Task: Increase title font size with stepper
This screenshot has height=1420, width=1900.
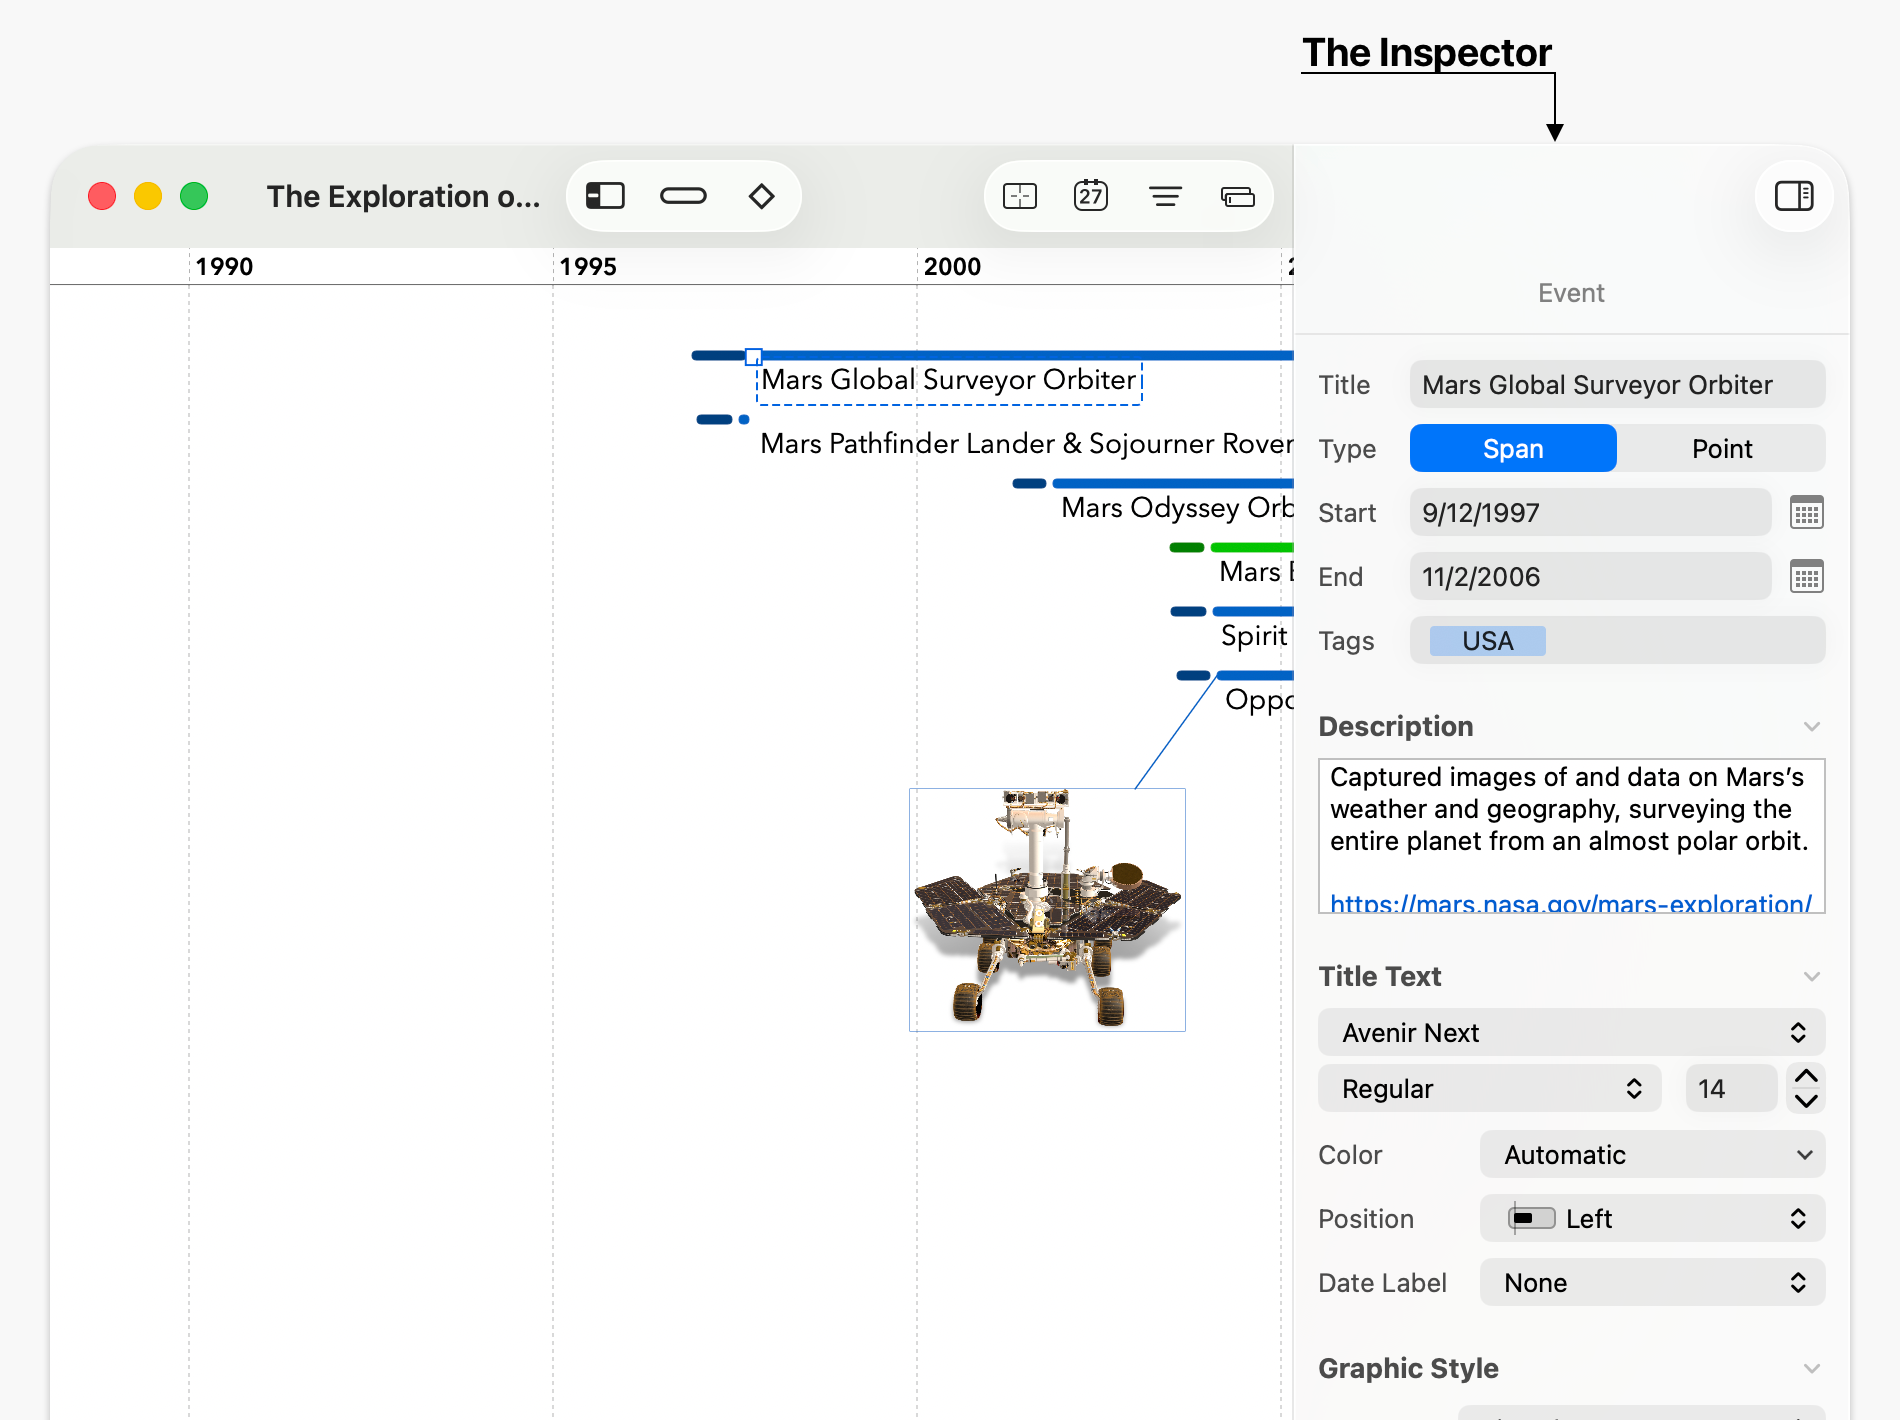Action: (1806, 1076)
